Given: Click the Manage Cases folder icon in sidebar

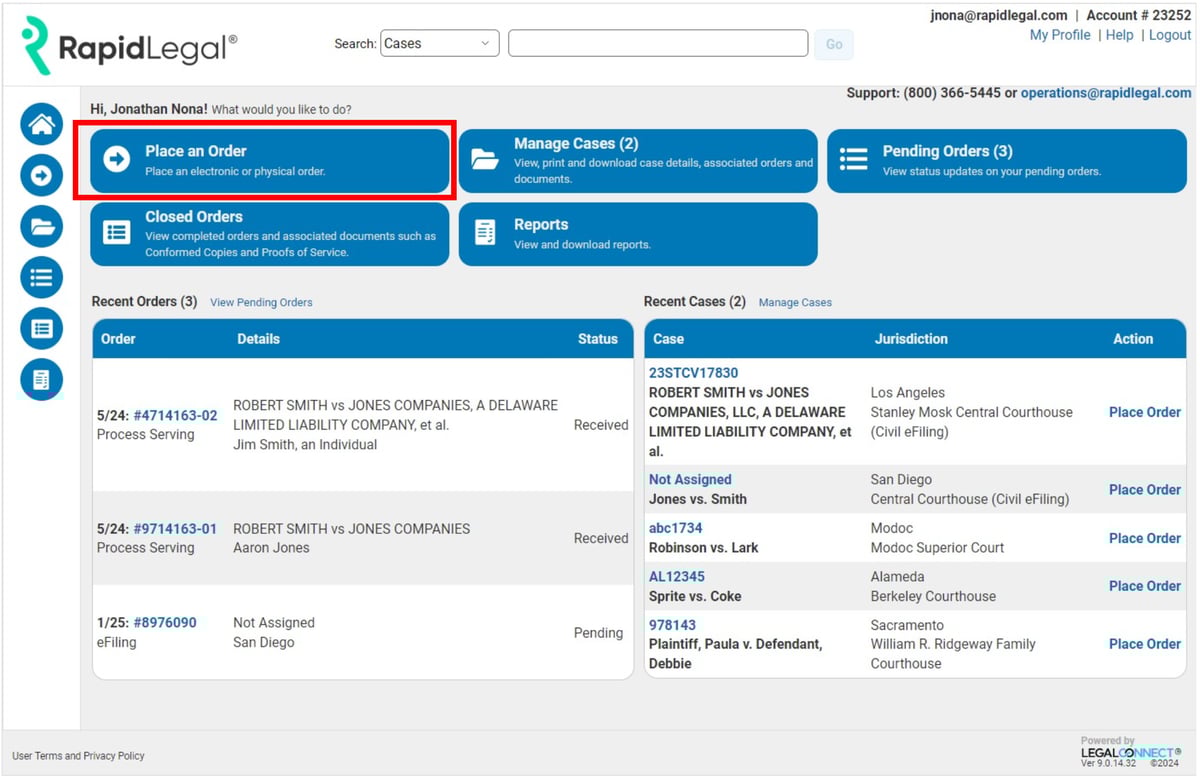Looking at the screenshot, I should [x=40, y=226].
